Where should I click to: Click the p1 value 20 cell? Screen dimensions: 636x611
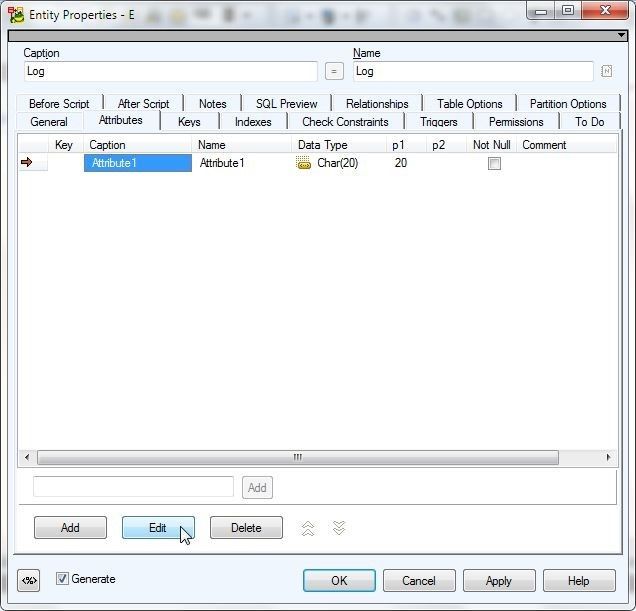(406, 163)
